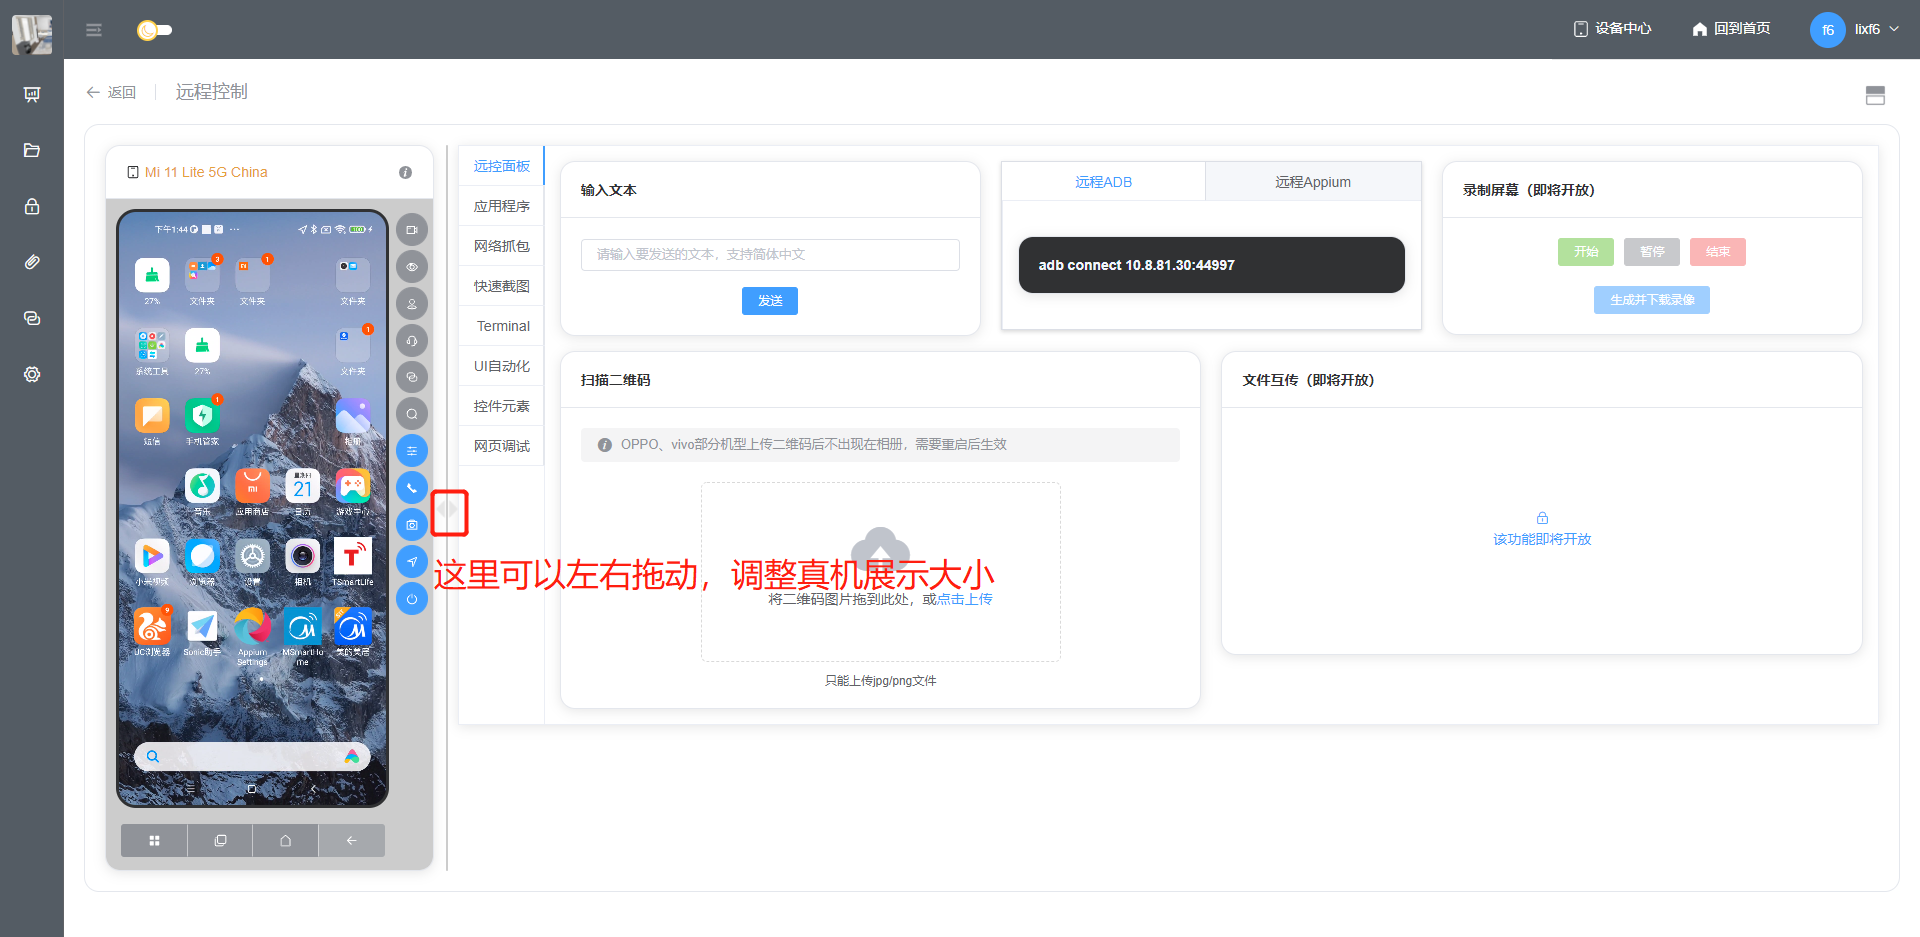The width and height of the screenshot is (1920, 937).
Task: Click the blue phone call icon
Action: click(412, 488)
